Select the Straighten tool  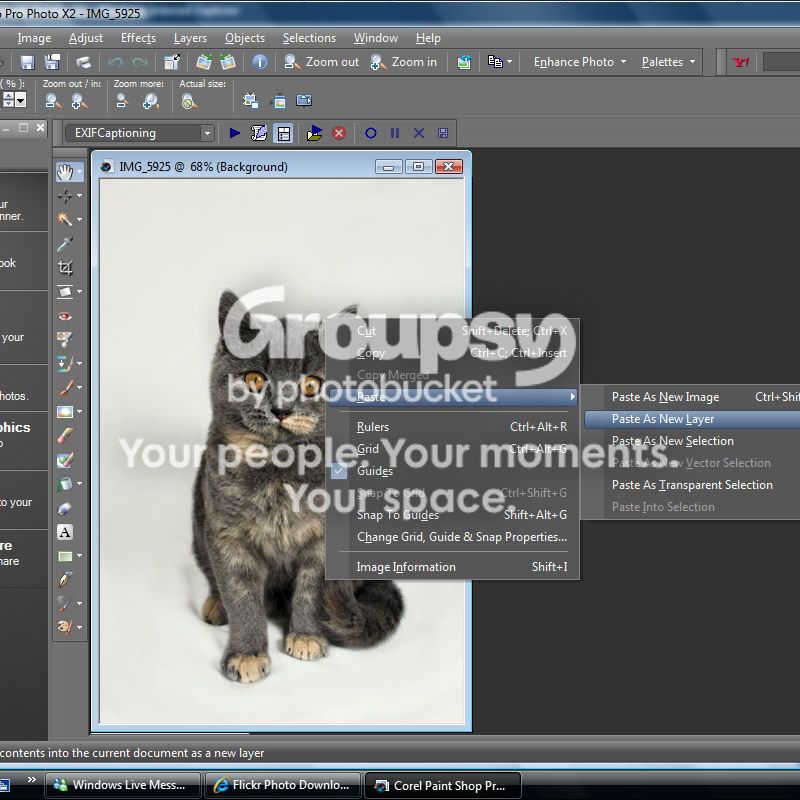click(65, 292)
